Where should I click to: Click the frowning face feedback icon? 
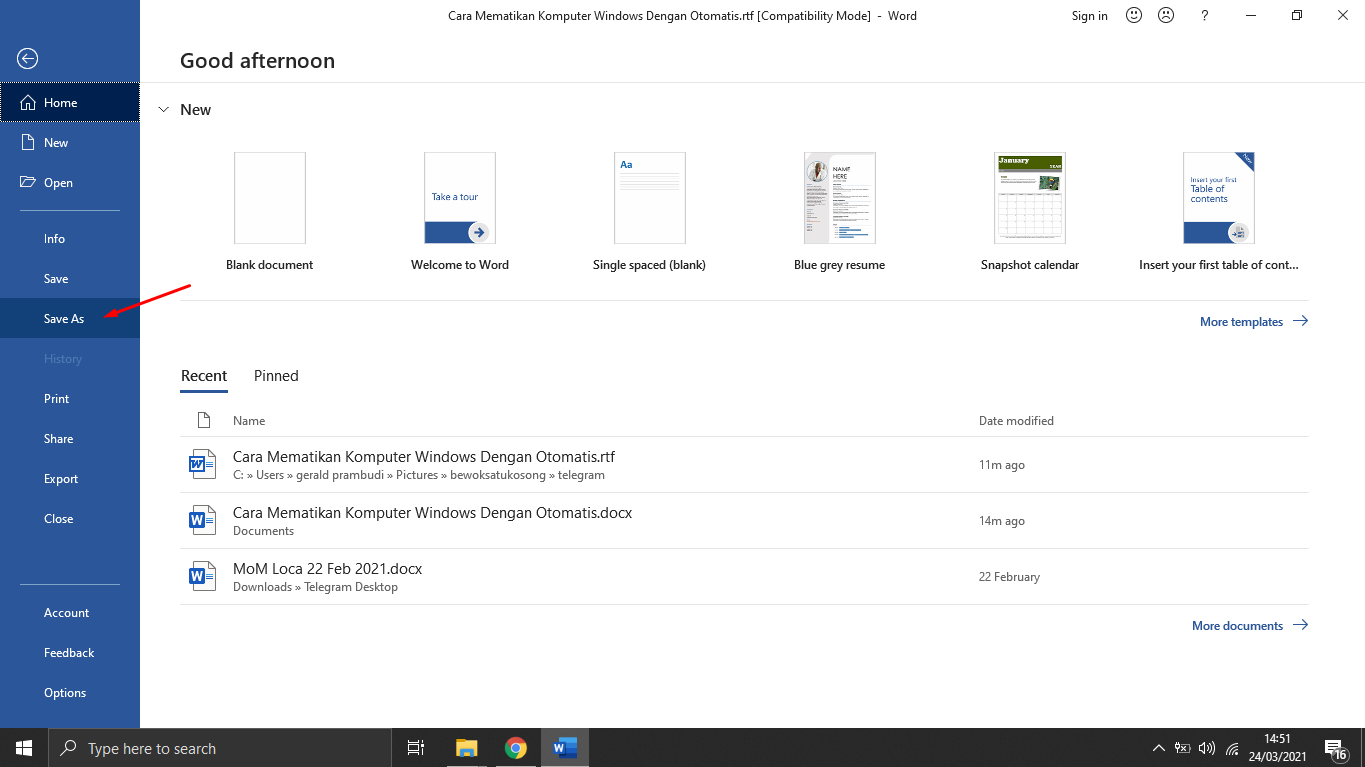tap(1166, 15)
